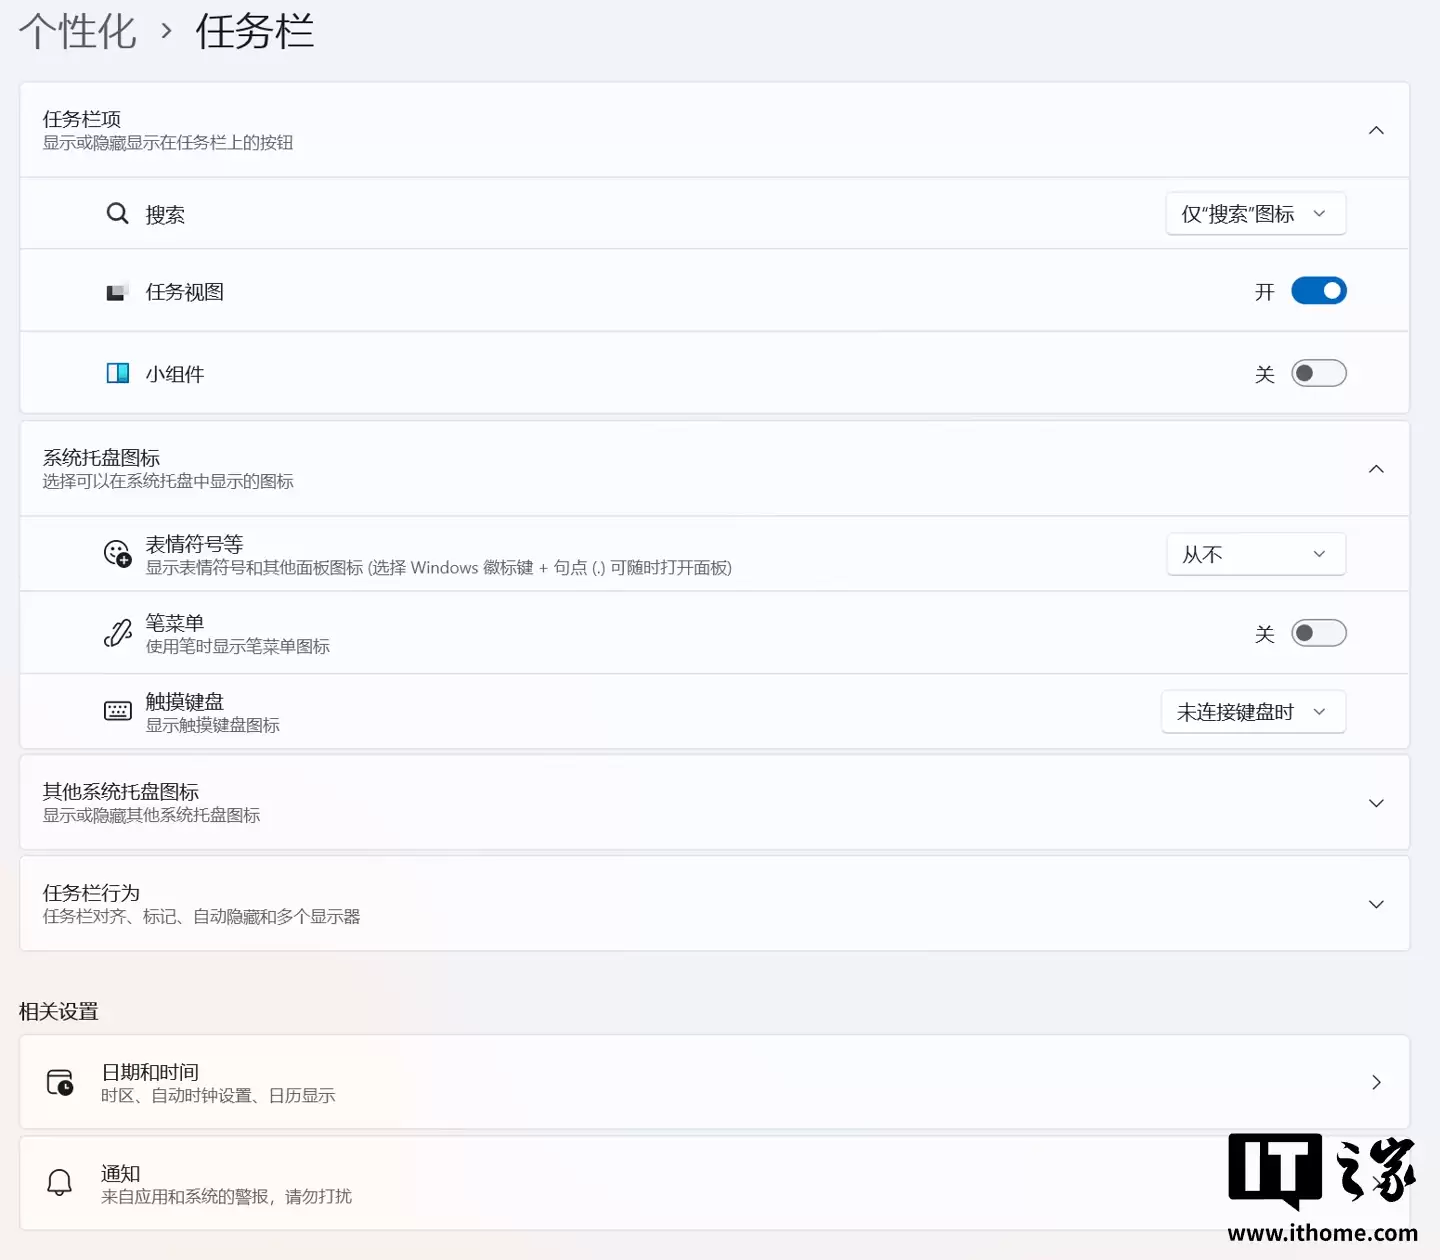Open the 从不 dropdown for emoji display

coord(1255,553)
